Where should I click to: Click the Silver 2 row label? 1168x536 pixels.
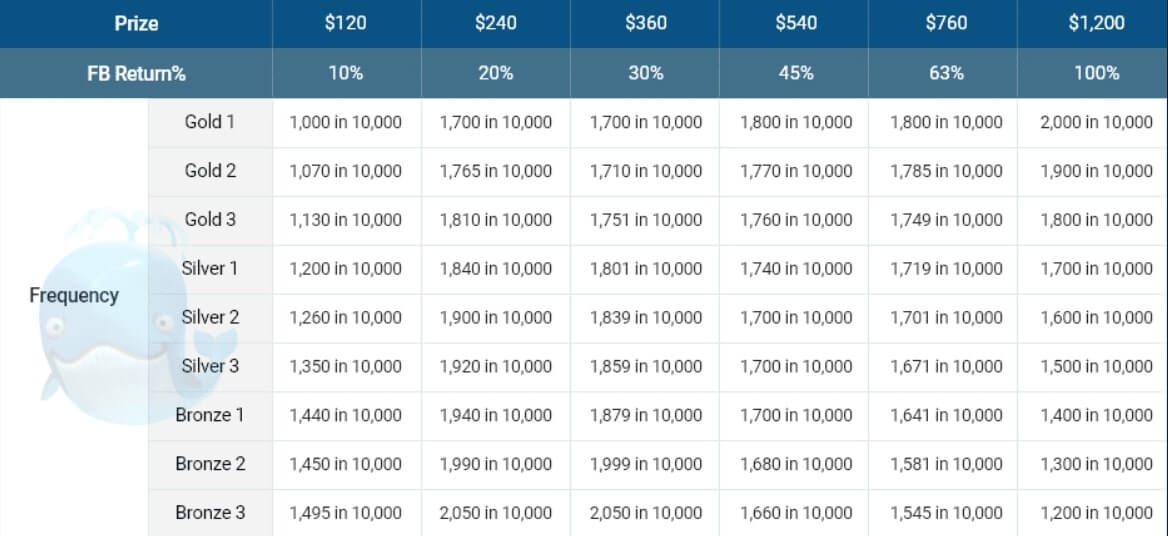pyautogui.click(x=210, y=317)
